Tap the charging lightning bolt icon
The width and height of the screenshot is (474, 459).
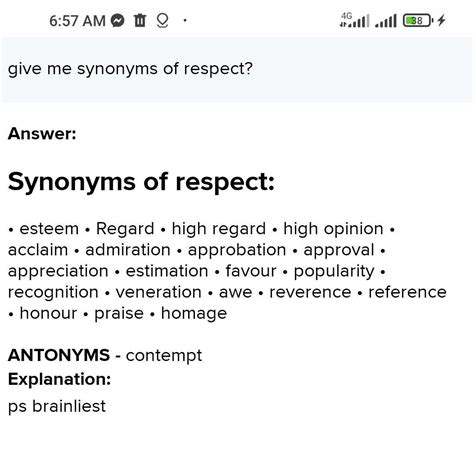pyautogui.click(x=441, y=20)
